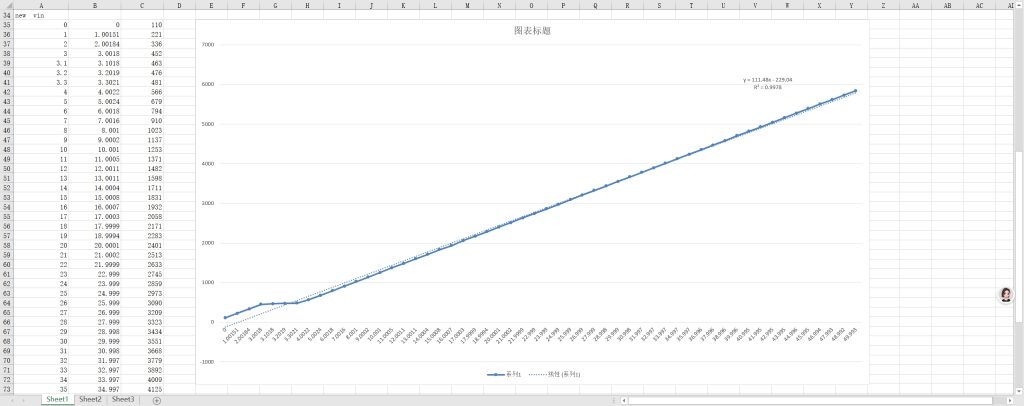Click vertical scrollbar down arrow

[x=1019, y=389]
